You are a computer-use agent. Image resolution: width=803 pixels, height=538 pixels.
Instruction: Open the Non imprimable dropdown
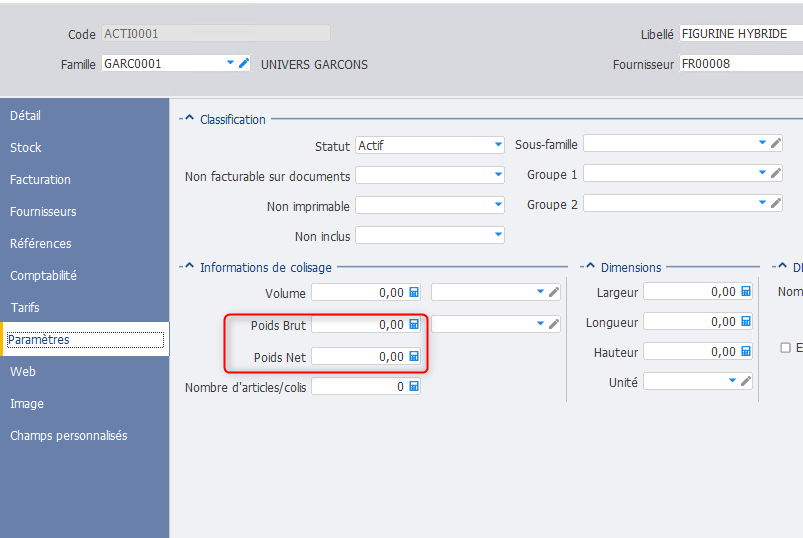click(x=498, y=205)
